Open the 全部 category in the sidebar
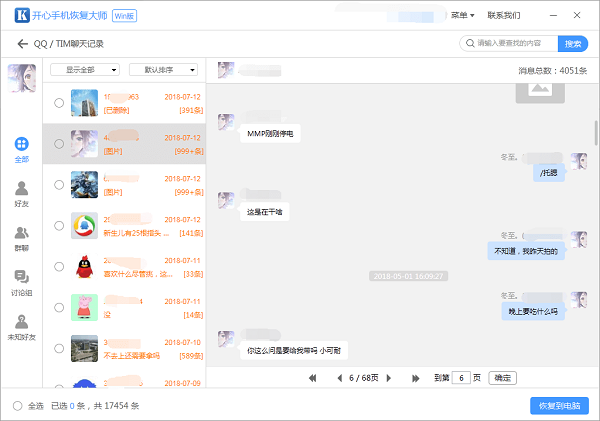This screenshot has width=600, height=421. (x=21, y=150)
